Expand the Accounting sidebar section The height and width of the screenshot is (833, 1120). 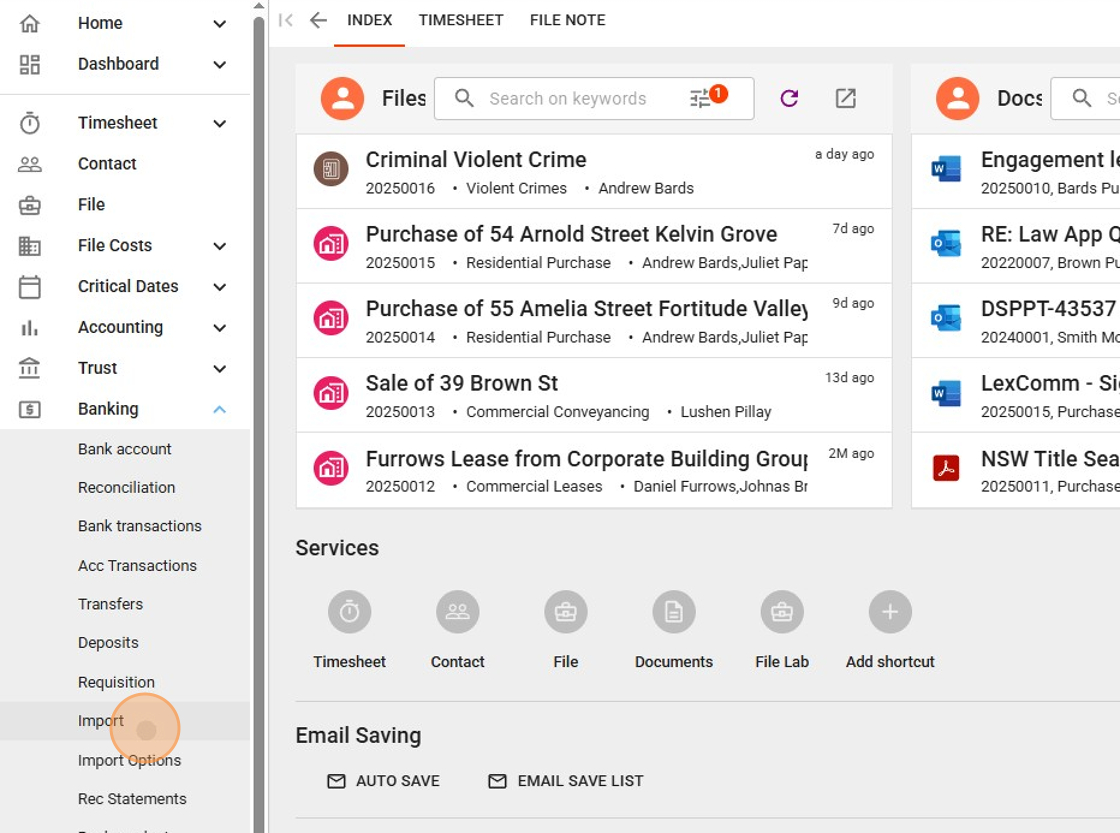tap(219, 327)
